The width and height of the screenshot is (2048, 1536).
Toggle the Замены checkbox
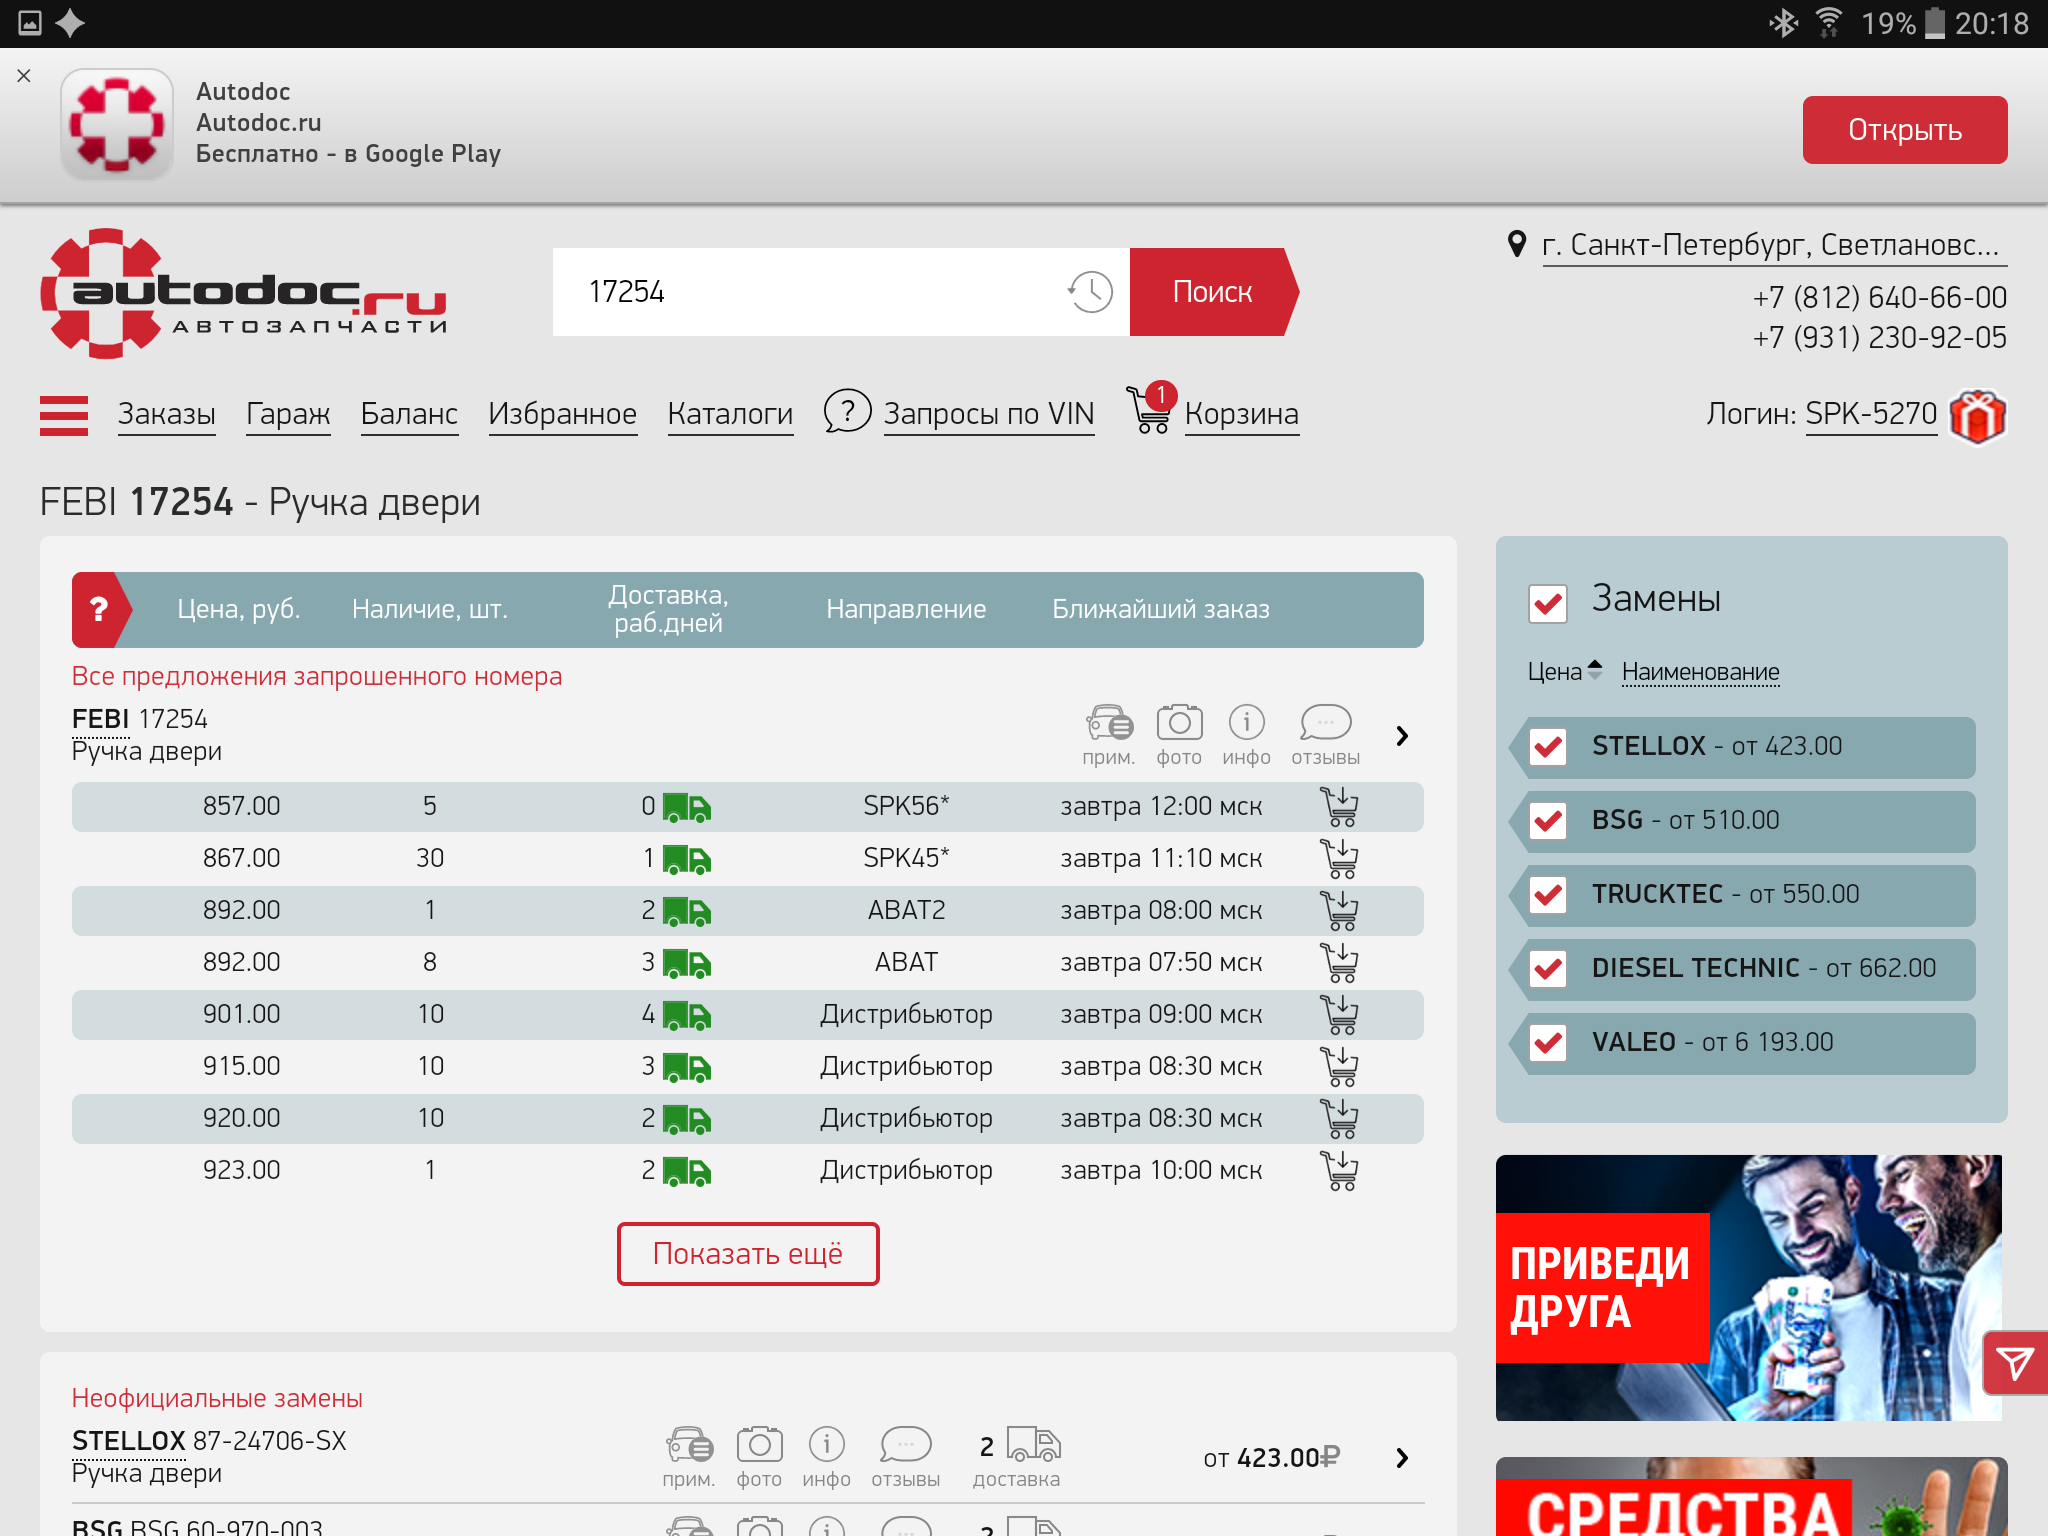pos(1548,602)
